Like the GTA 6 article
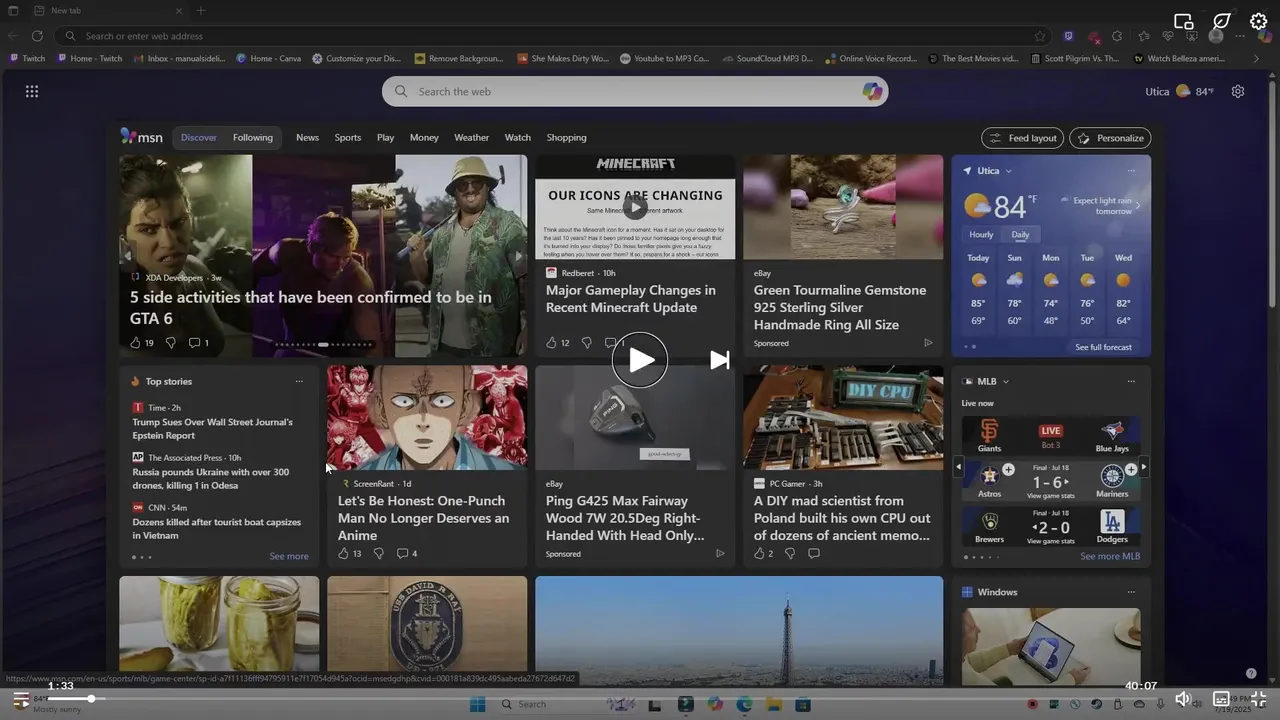The width and height of the screenshot is (1280, 720). pos(135,342)
